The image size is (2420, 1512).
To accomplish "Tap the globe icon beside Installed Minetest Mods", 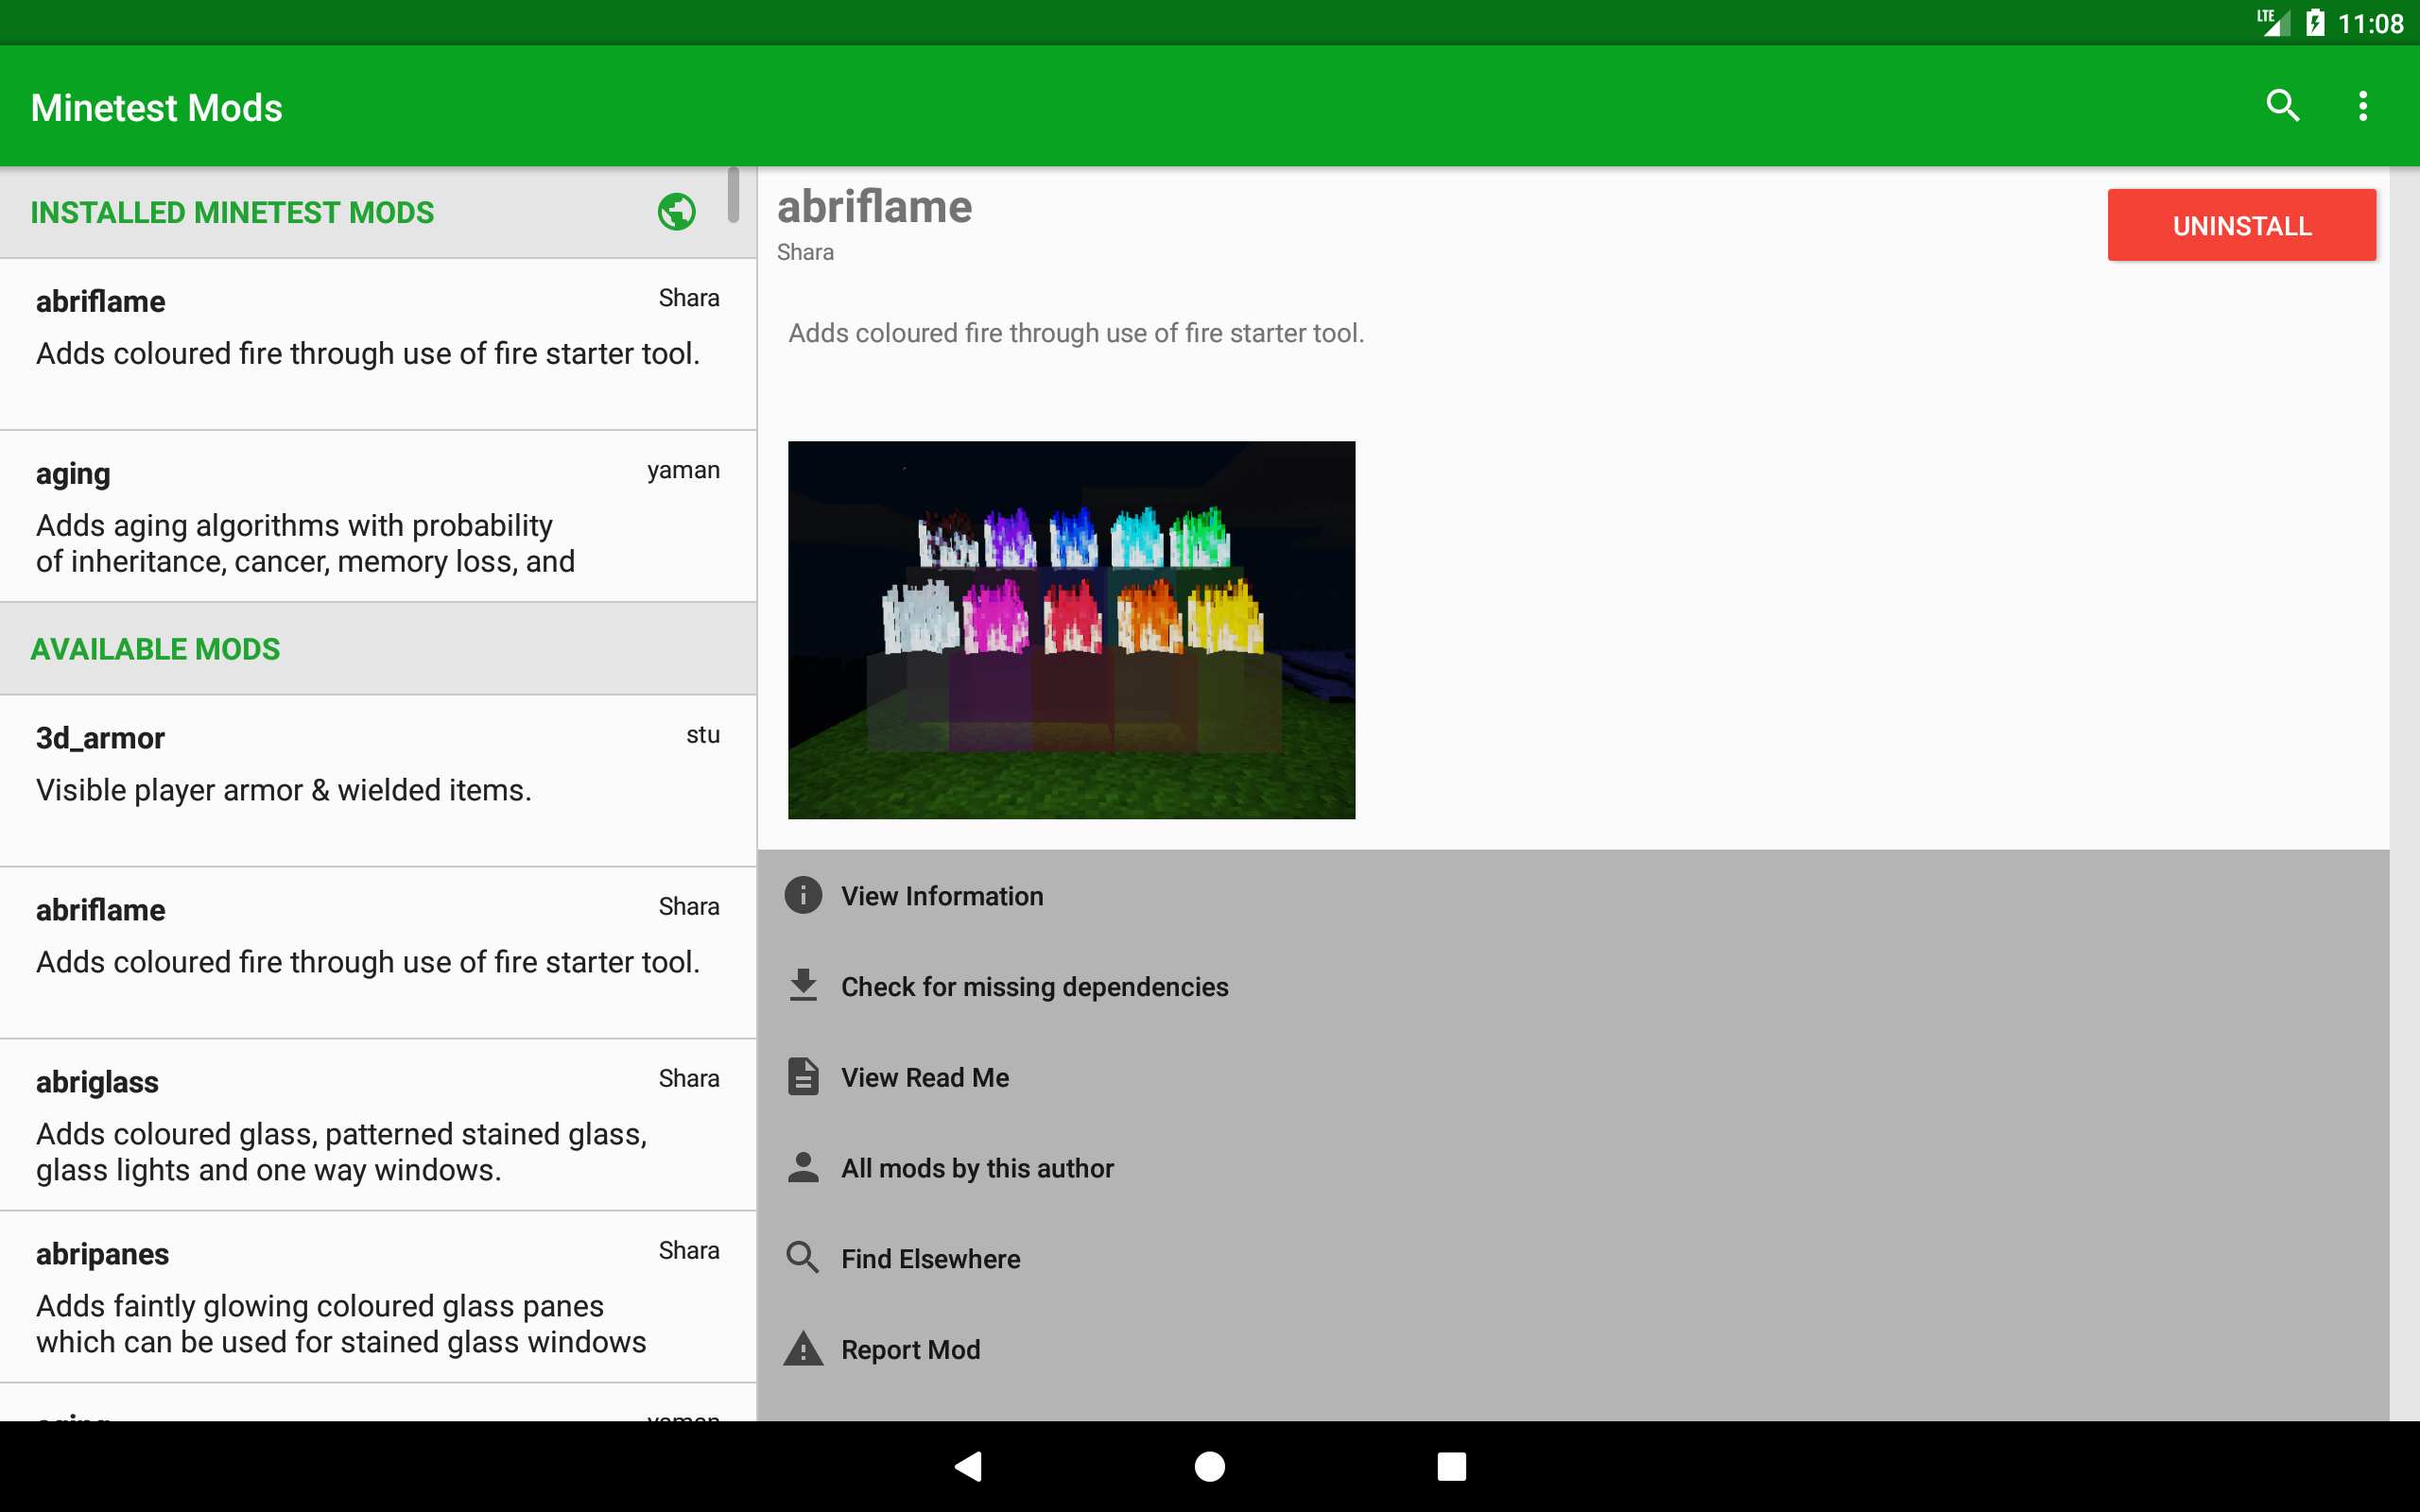I will tap(677, 212).
